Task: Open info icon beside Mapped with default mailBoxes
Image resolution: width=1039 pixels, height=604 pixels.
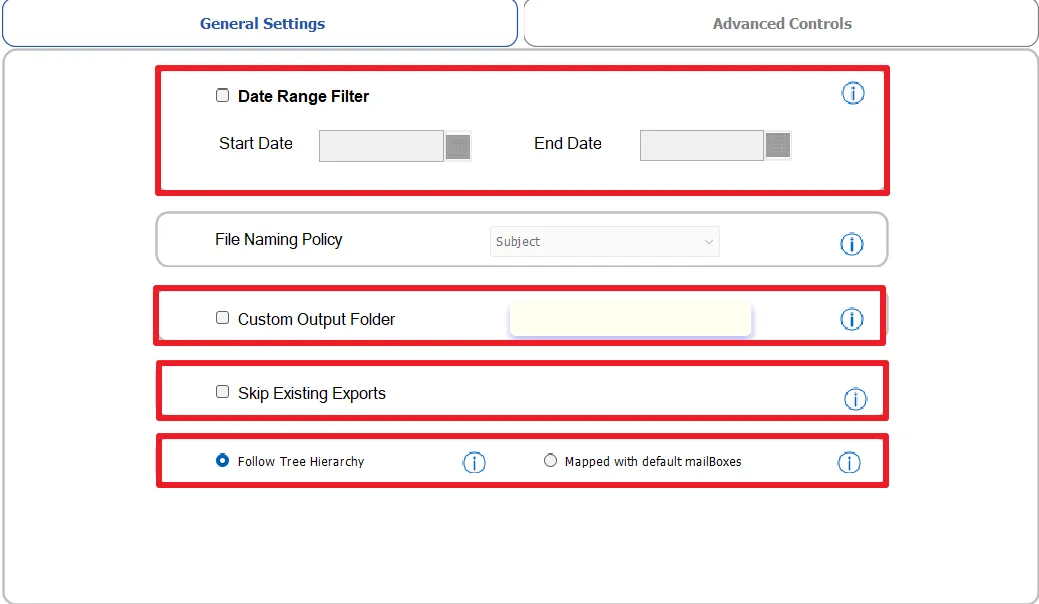Action: tap(849, 462)
